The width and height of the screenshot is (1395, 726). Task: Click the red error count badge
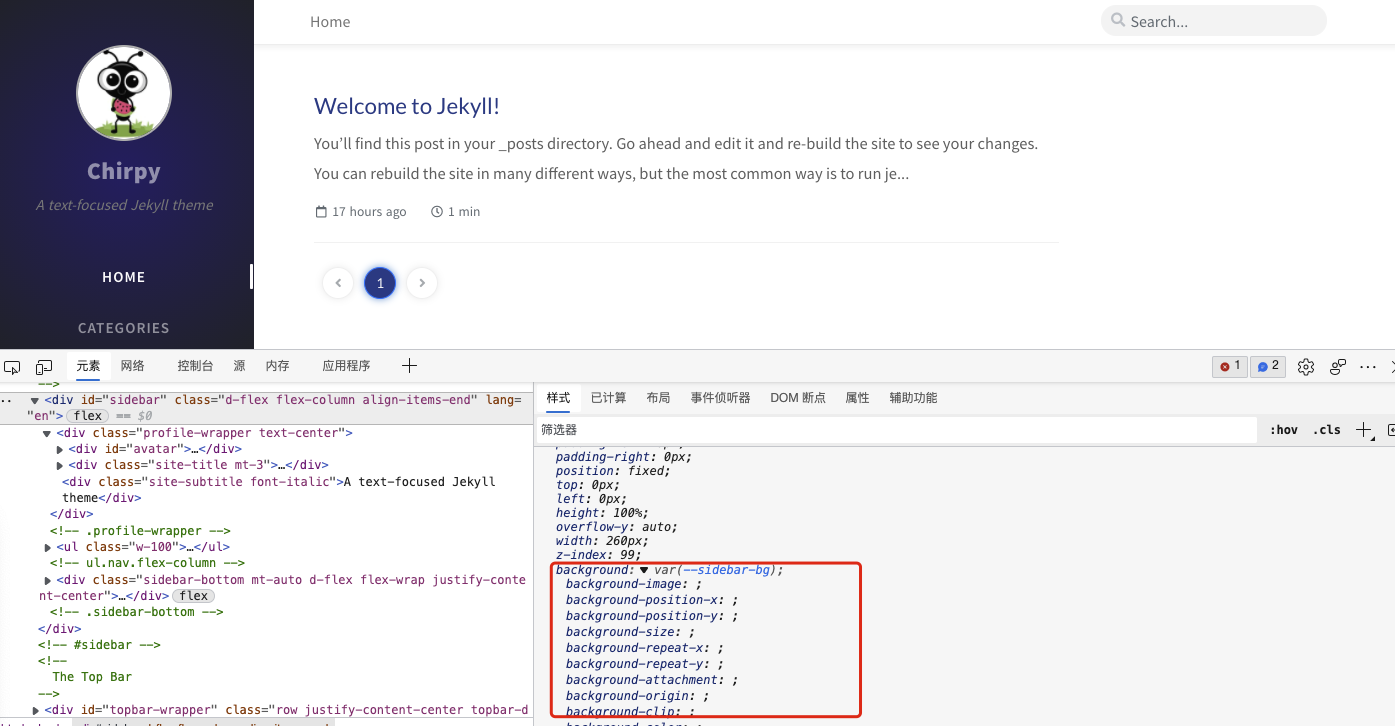(1229, 367)
